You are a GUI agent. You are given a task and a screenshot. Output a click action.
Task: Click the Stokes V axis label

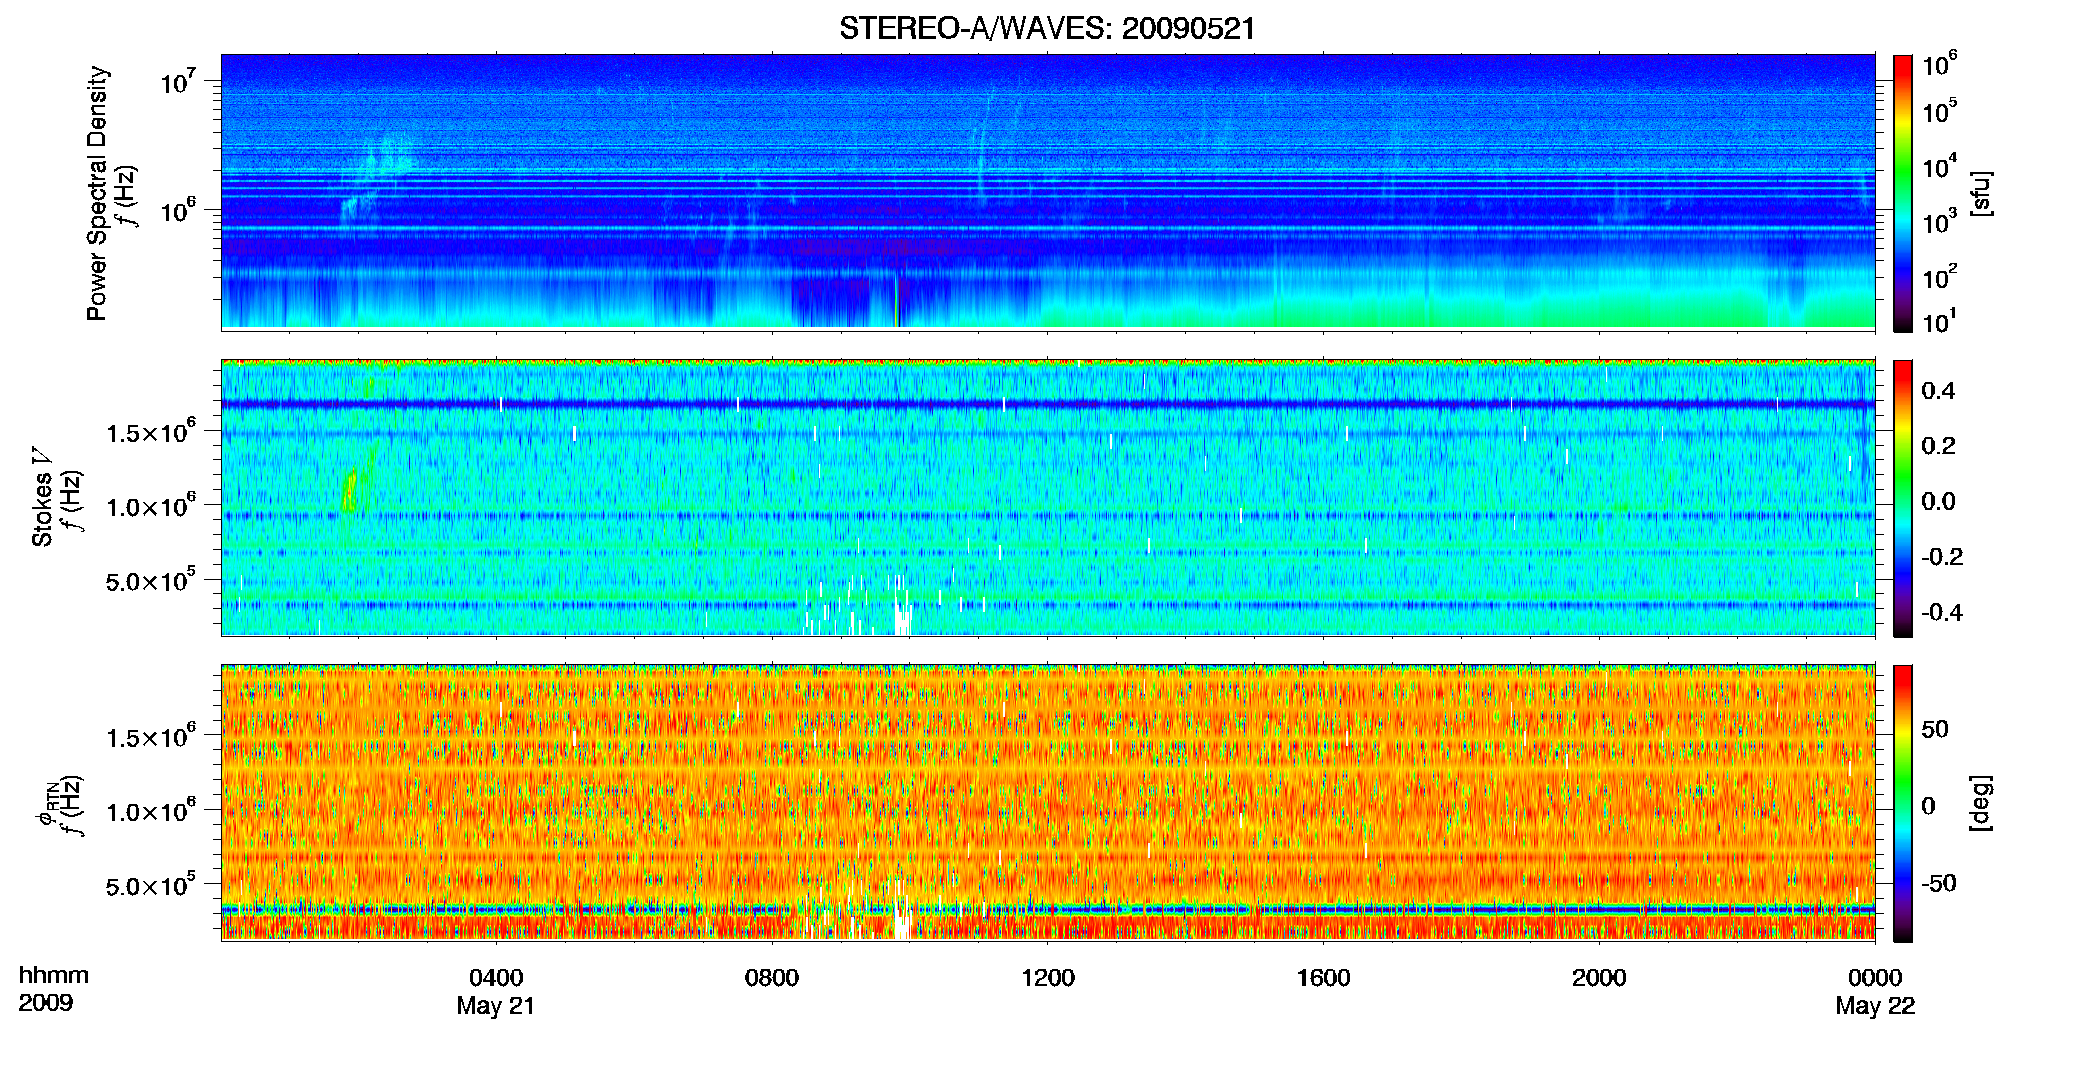pyautogui.click(x=42, y=497)
